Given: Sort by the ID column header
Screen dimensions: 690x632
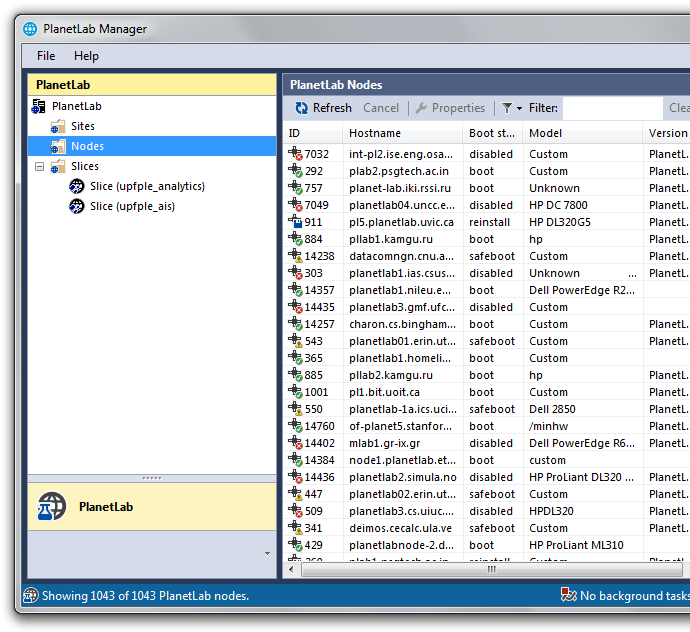Looking at the screenshot, I should pyautogui.click(x=313, y=133).
